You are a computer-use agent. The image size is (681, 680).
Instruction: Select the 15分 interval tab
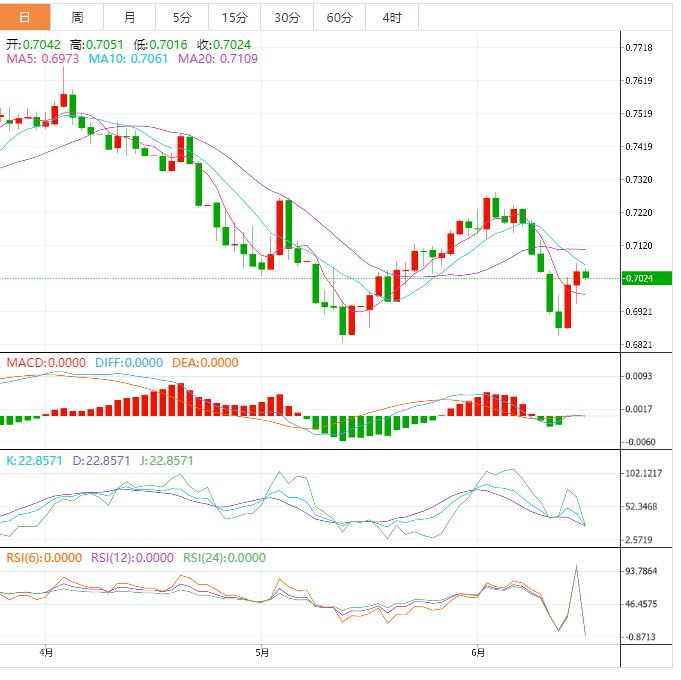coord(234,17)
